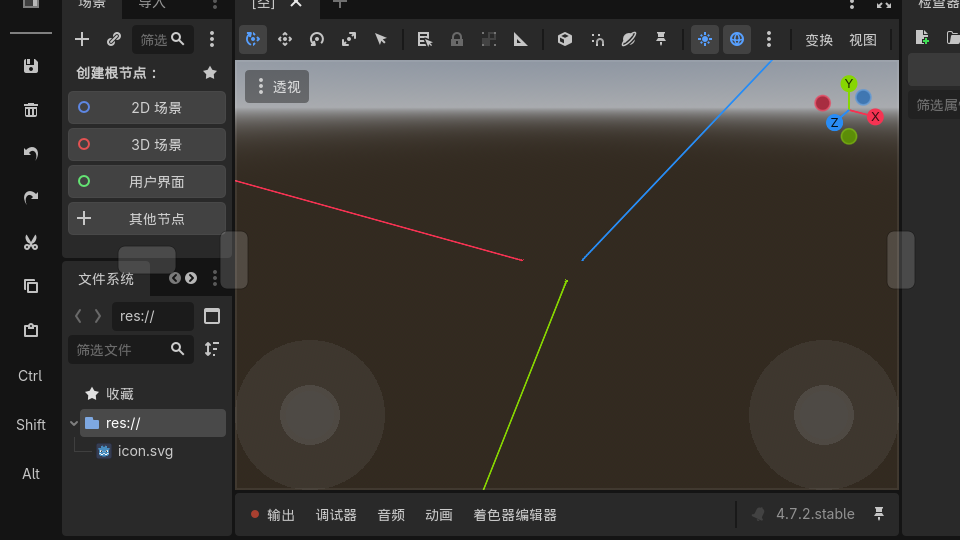Open the 音频 bottom panel
Viewport: 960px width, 540px height.
pyautogui.click(x=391, y=515)
